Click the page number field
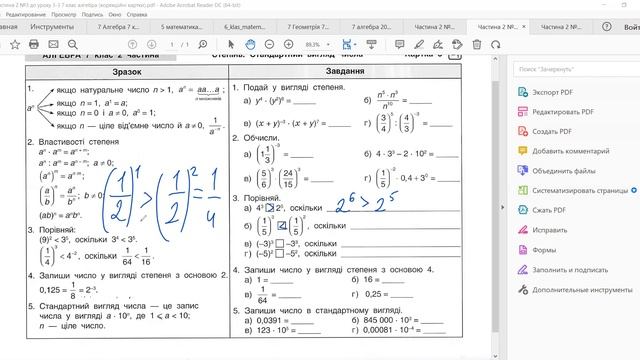 172,44
